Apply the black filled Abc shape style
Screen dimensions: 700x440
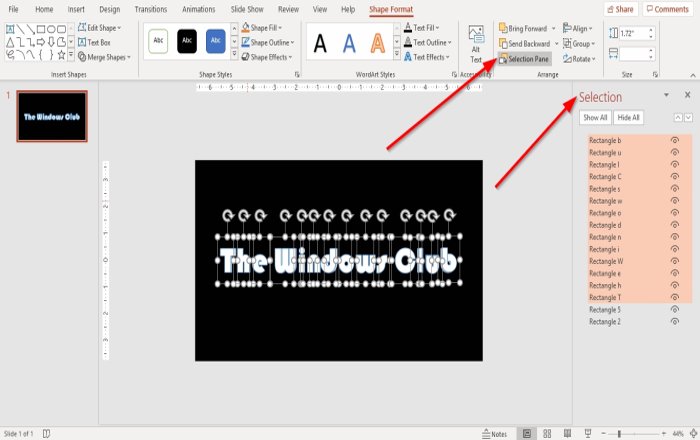tap(187, 41)
